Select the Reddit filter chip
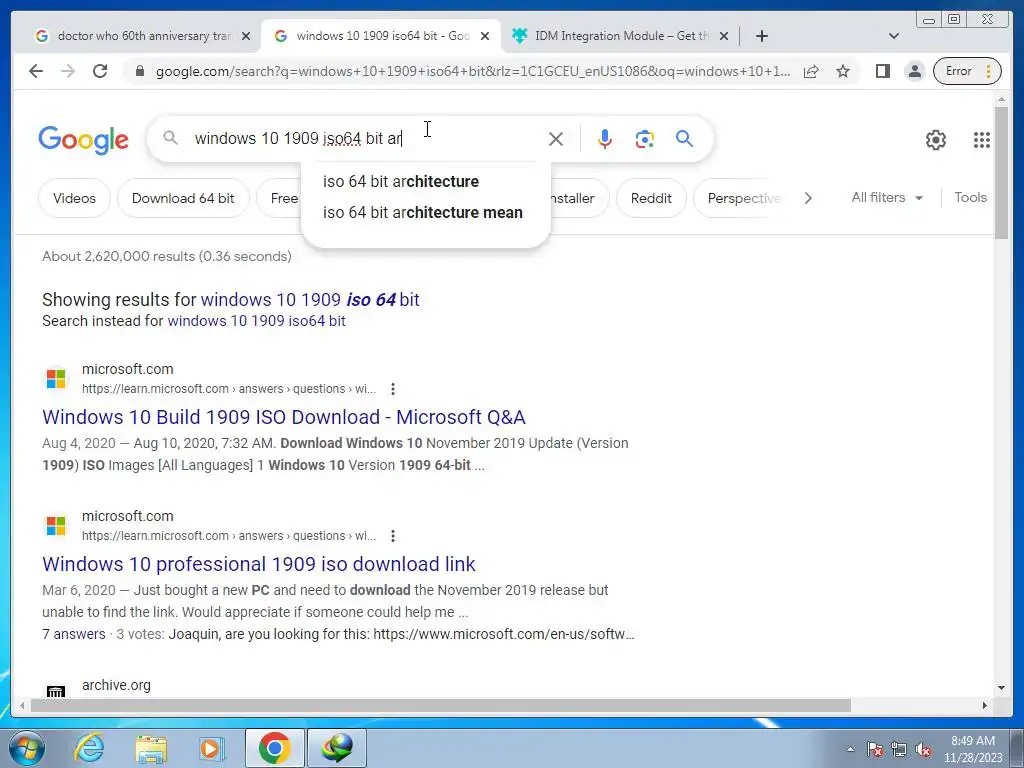Image resolution: width=1024 pixels, height=768 pixels. pos(651,198)
